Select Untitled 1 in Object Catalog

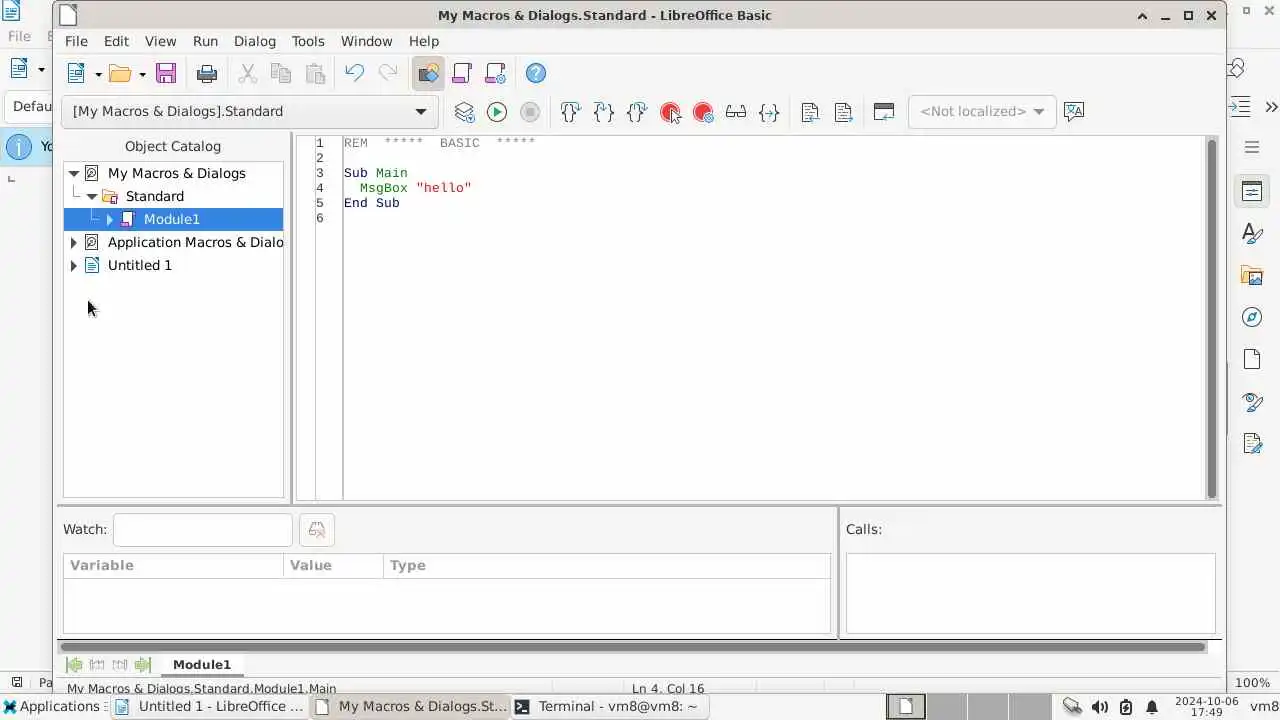tap(140, 265)
